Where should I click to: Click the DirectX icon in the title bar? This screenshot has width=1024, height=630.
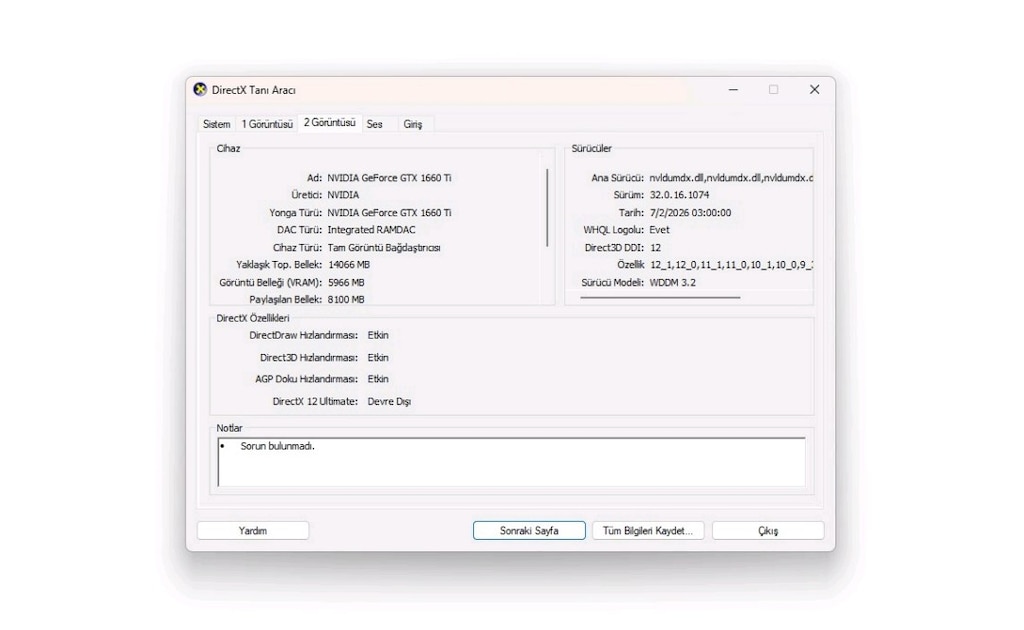(x=200, y=89)
